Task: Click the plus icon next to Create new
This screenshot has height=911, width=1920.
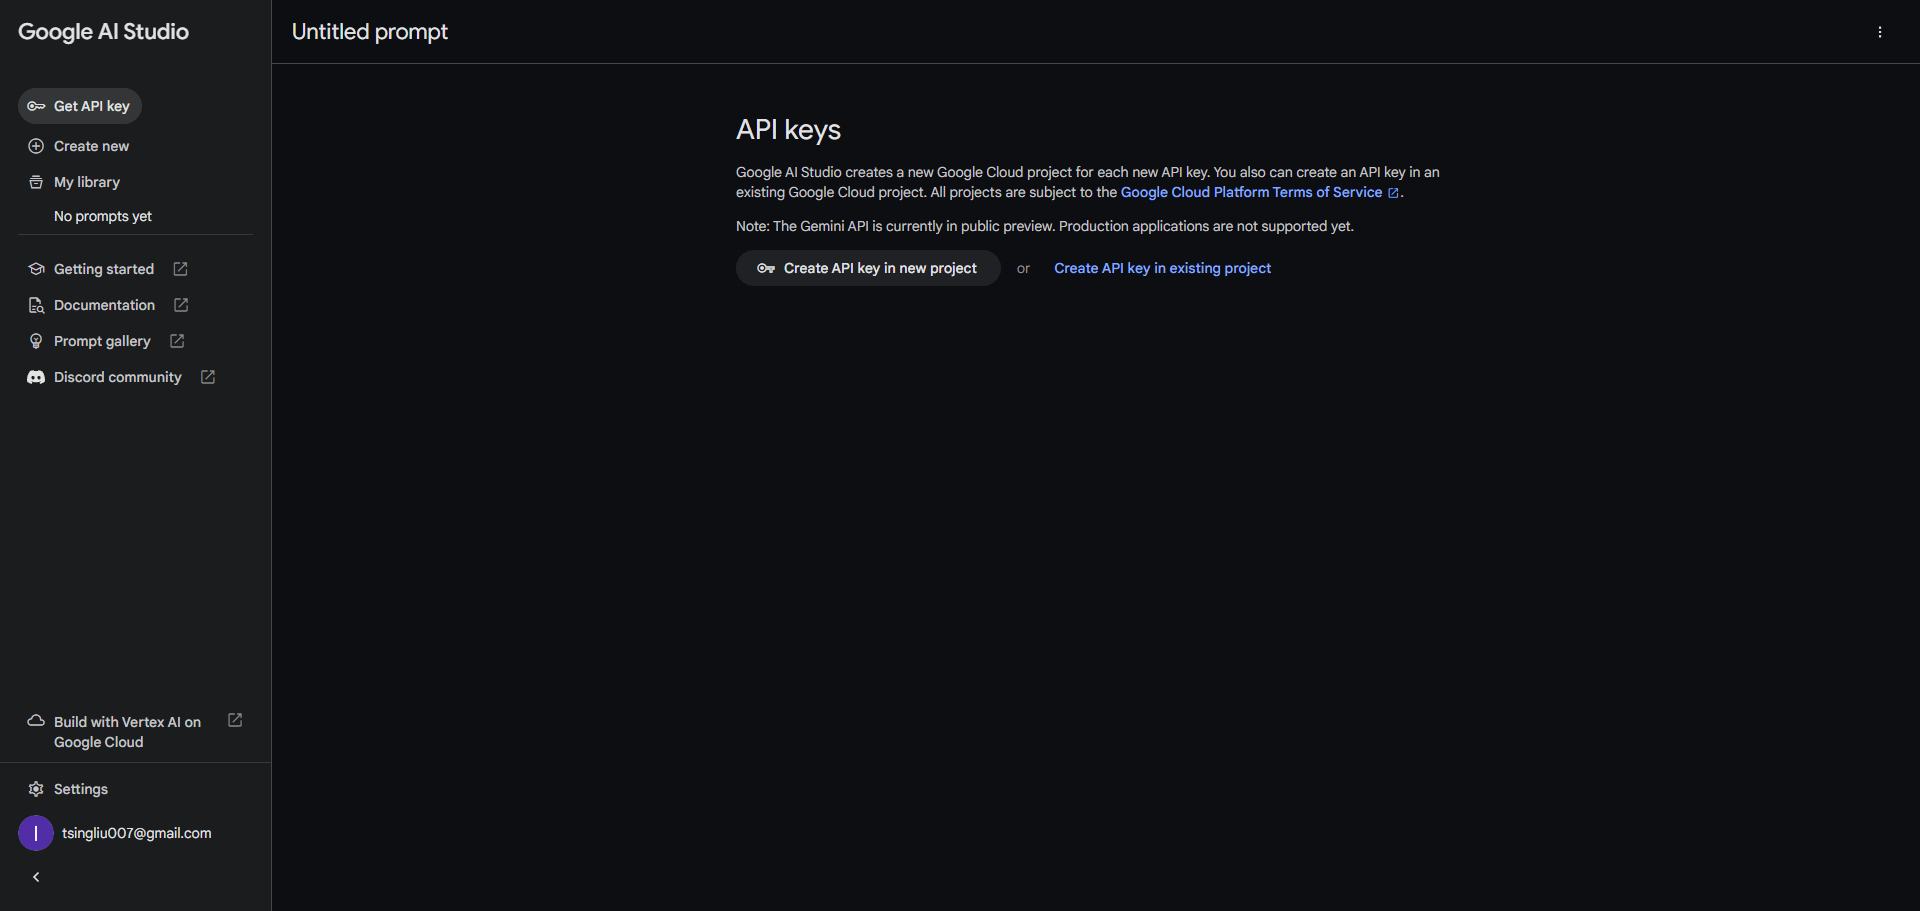Action: 36,146
